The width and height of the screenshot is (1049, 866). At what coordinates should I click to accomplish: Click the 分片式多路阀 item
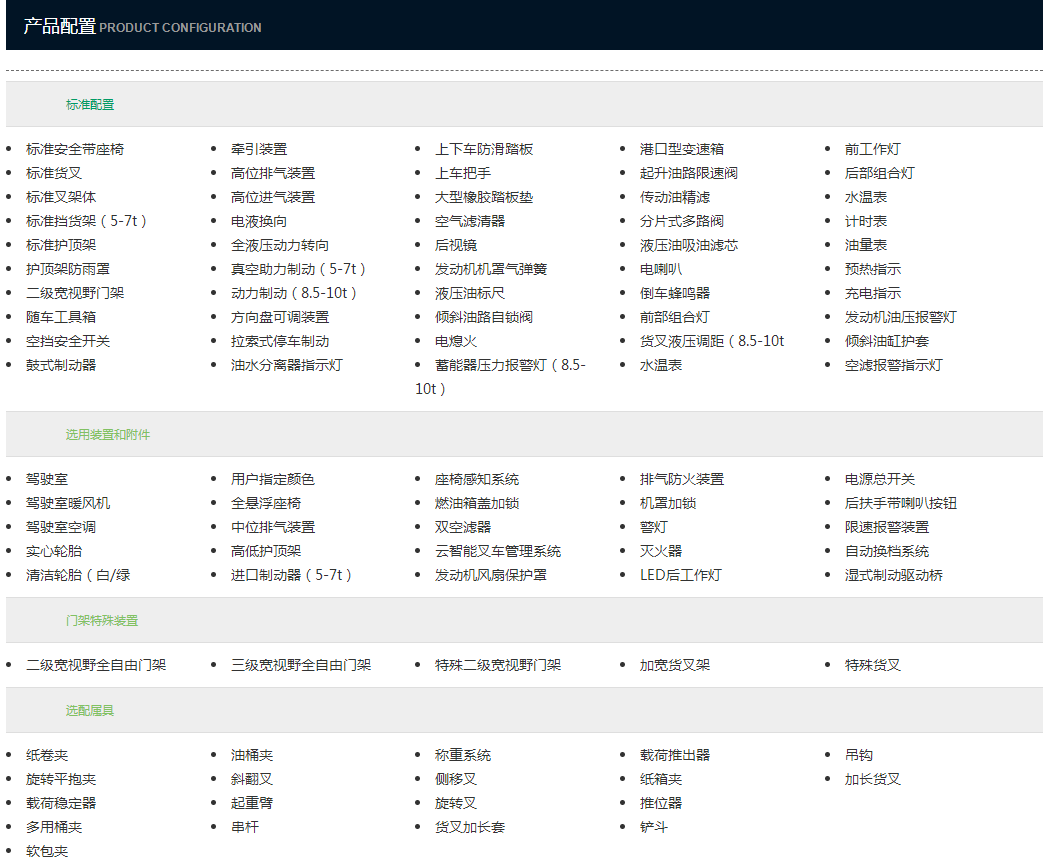(682, 222)
